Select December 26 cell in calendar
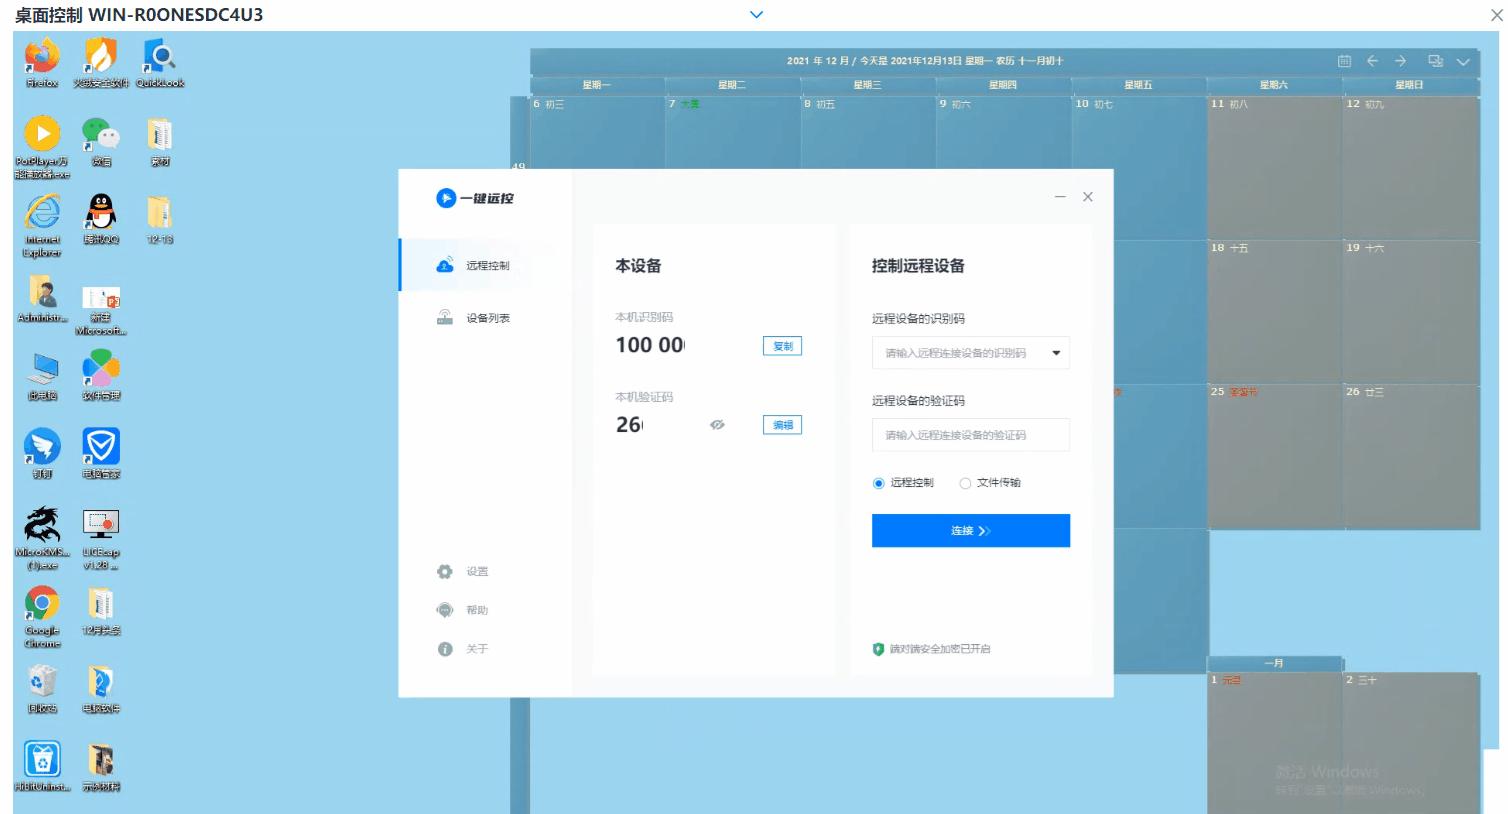1508x814 pixels. (x=1411, y=457)
